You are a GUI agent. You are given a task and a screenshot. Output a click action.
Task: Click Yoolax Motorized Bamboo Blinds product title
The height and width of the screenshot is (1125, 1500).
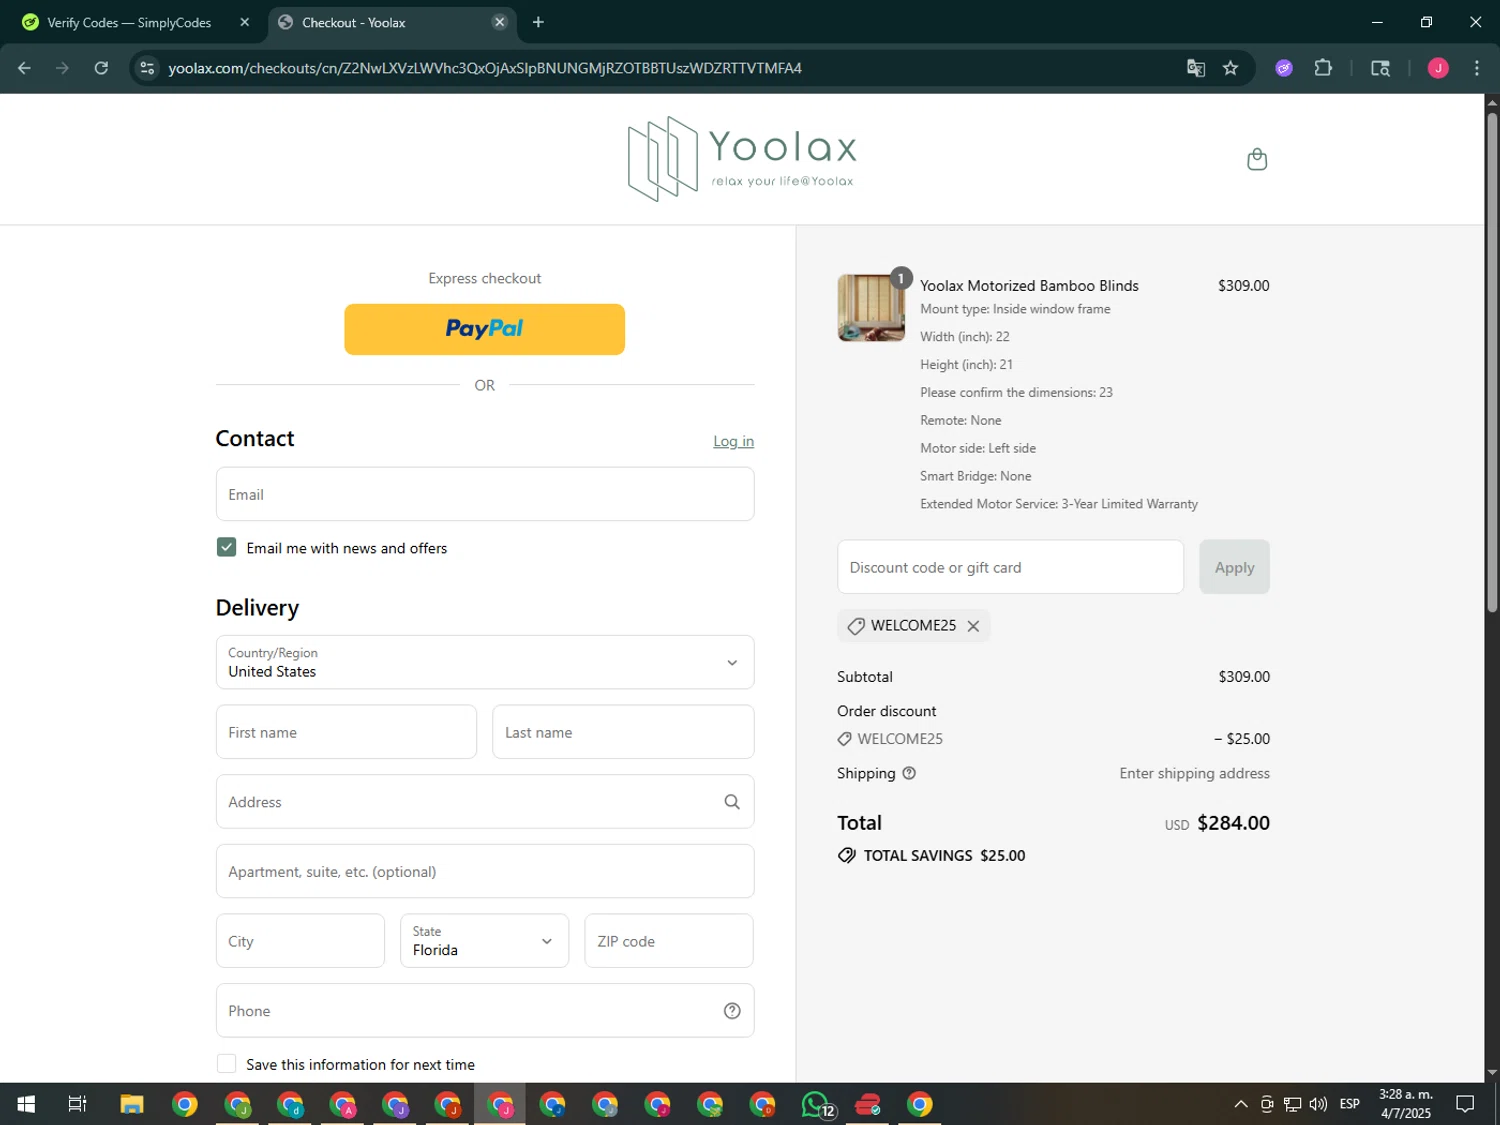[x=1029, y=286]
